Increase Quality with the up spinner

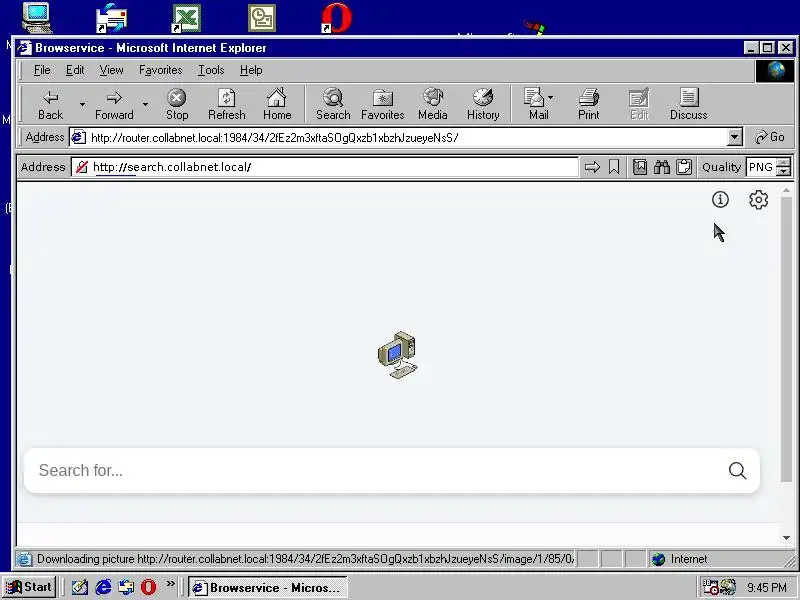783,163
